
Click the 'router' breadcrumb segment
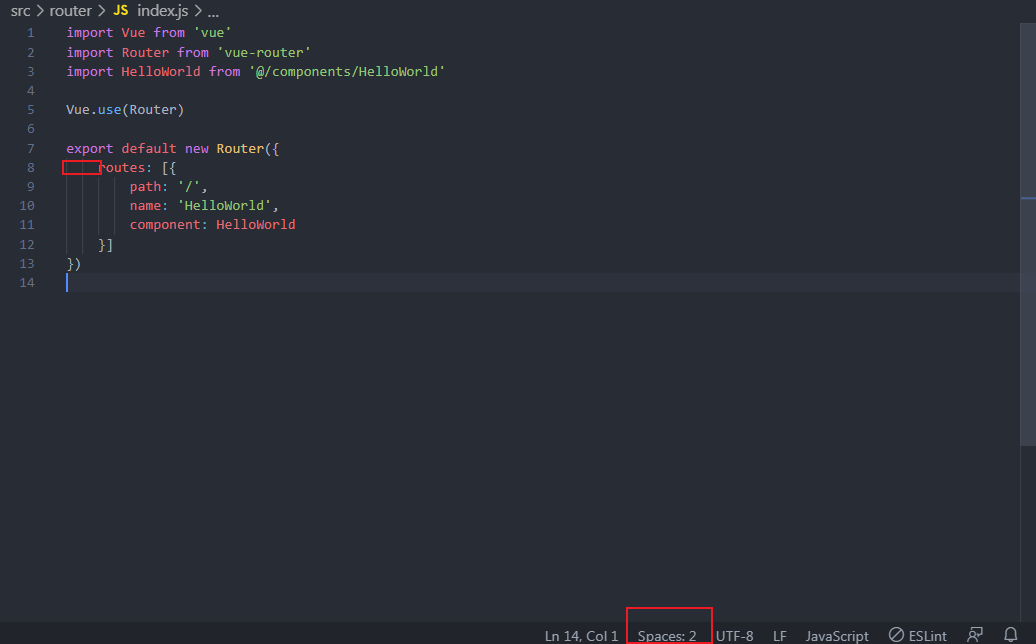pyautogui.click(x=71, y=11)
